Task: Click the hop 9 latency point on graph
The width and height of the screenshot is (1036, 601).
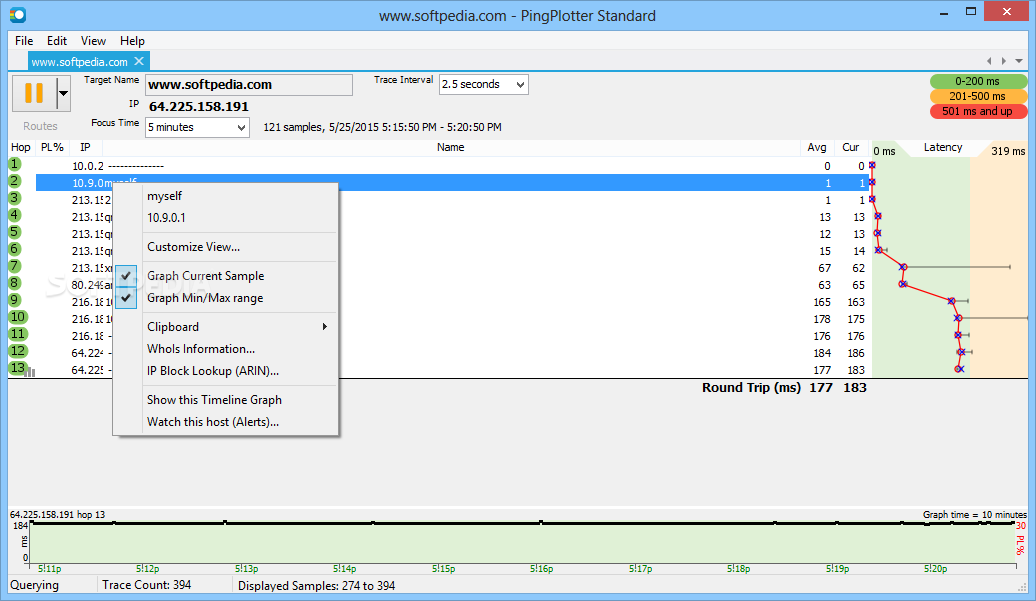Action: point(951,301)
